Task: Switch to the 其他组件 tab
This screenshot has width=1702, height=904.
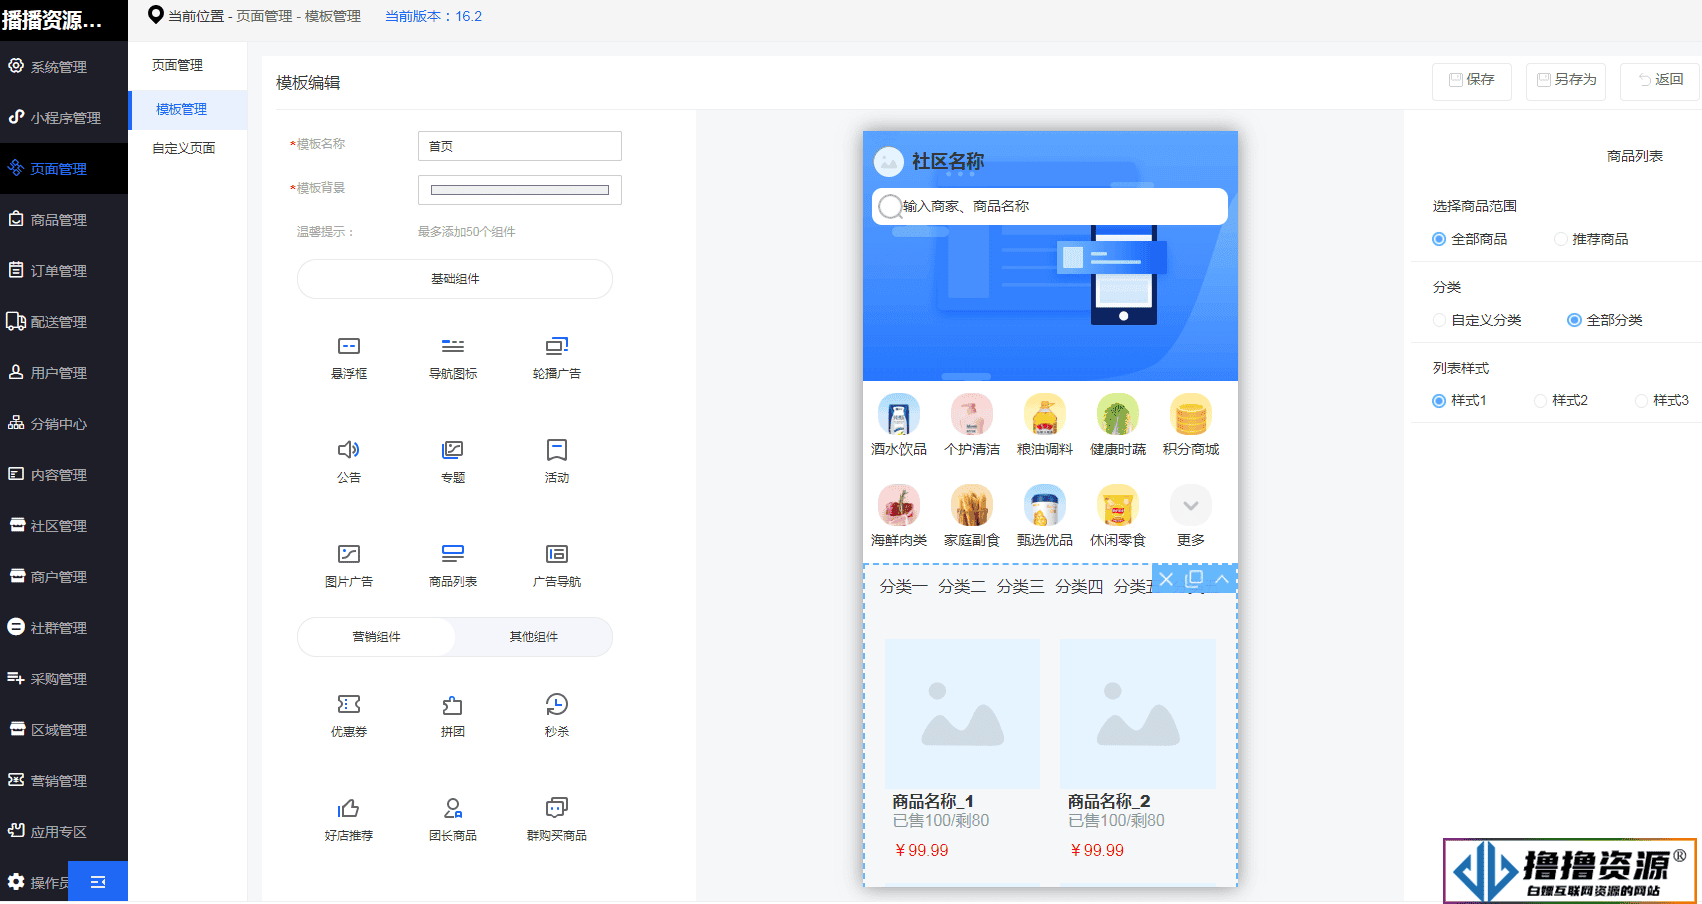Action: click(x=534, y=637)
